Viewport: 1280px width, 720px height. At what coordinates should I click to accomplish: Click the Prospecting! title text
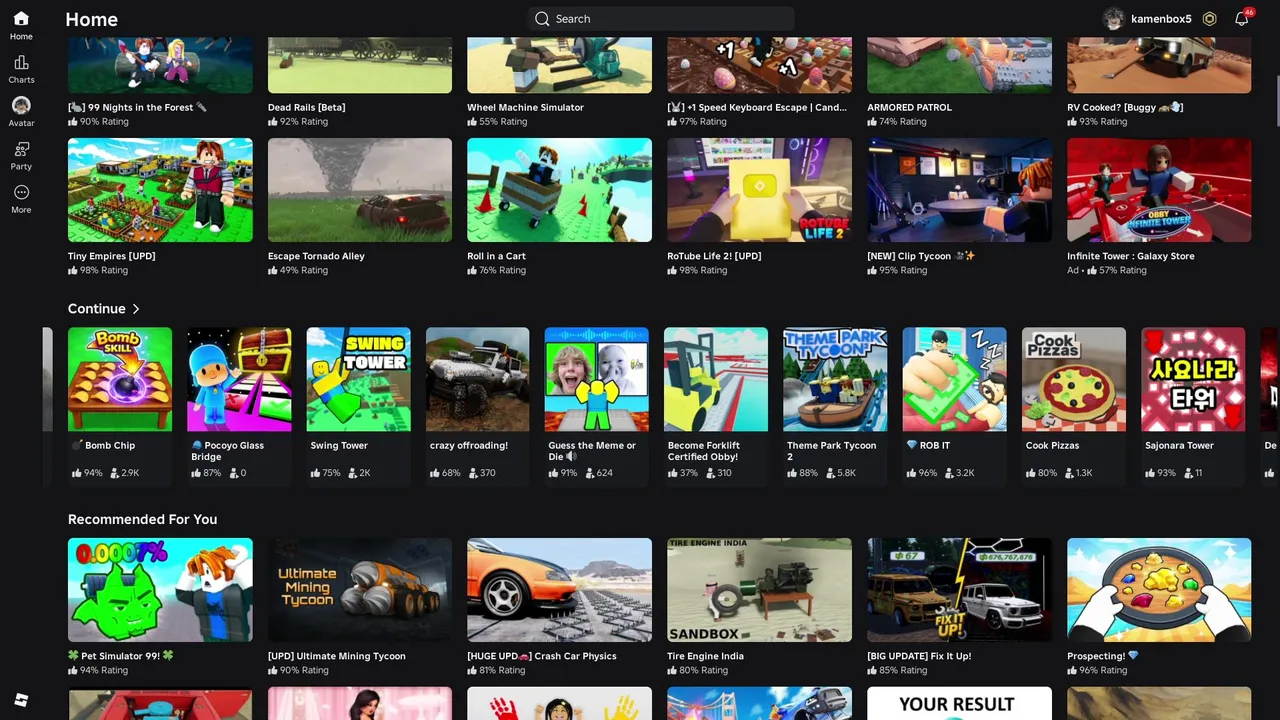[1102, 656]
